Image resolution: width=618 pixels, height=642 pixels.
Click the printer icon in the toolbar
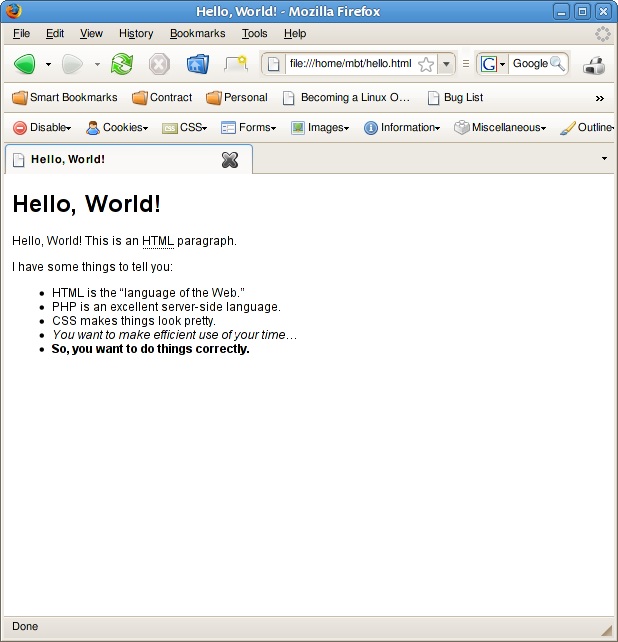[594, 65]
